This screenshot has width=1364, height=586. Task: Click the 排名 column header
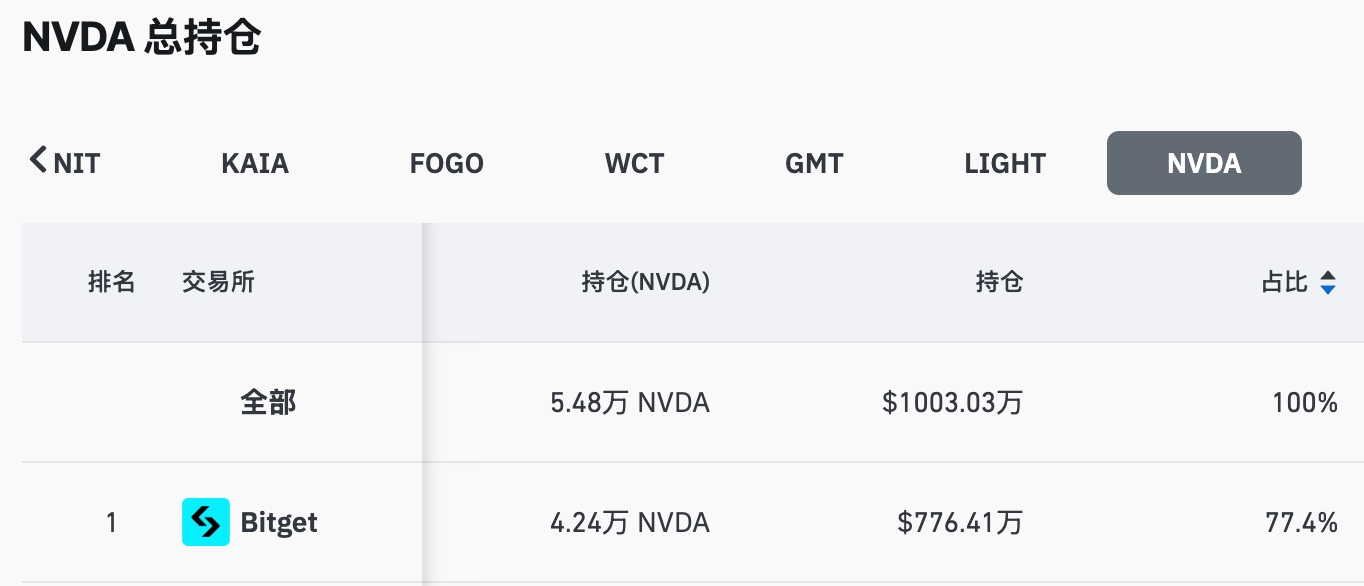111,282
